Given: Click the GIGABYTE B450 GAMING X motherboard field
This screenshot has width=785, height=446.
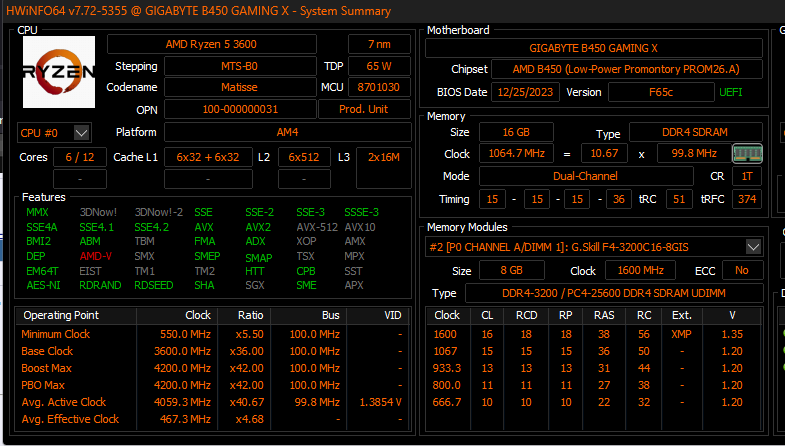Looking at the screenshot, I should coord(593,48).
